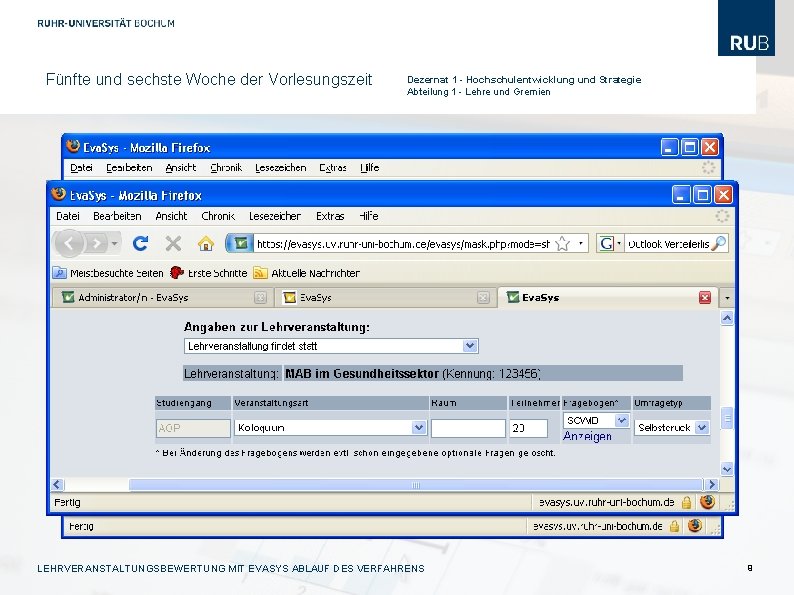Screen dimensions: 794x595
Task: Click the EvaSys site identity icon in address bar
Action: point(241,244)
